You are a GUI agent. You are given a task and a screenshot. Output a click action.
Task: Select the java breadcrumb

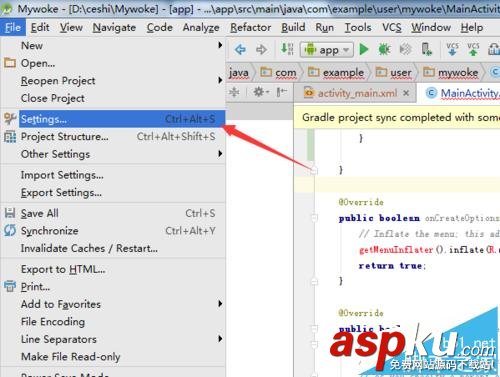tap(239, 73)
